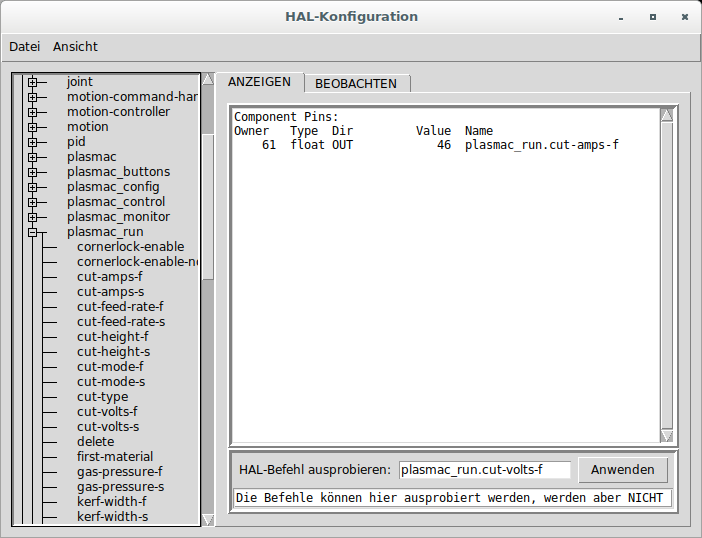Select cut-mode-s in tree
Screen dimensions: 702x538
pyautogui.click(x=111, y=382)
